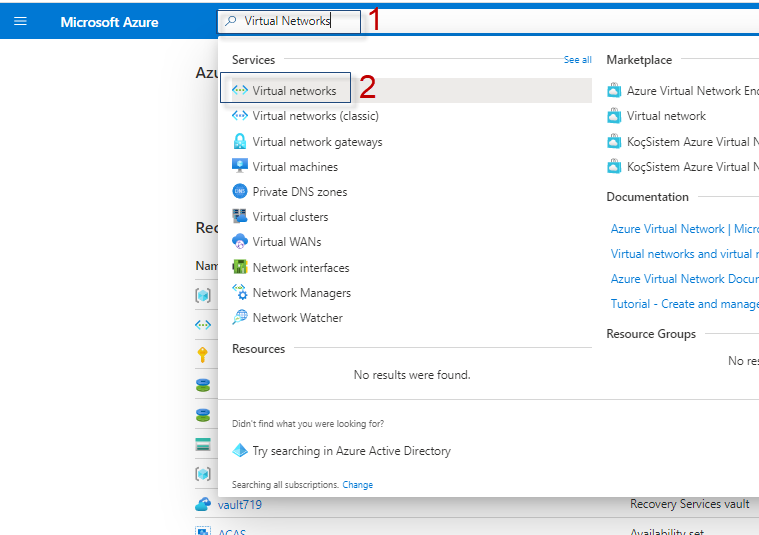Click the Network interfaces icon

(x=240, y=267)
